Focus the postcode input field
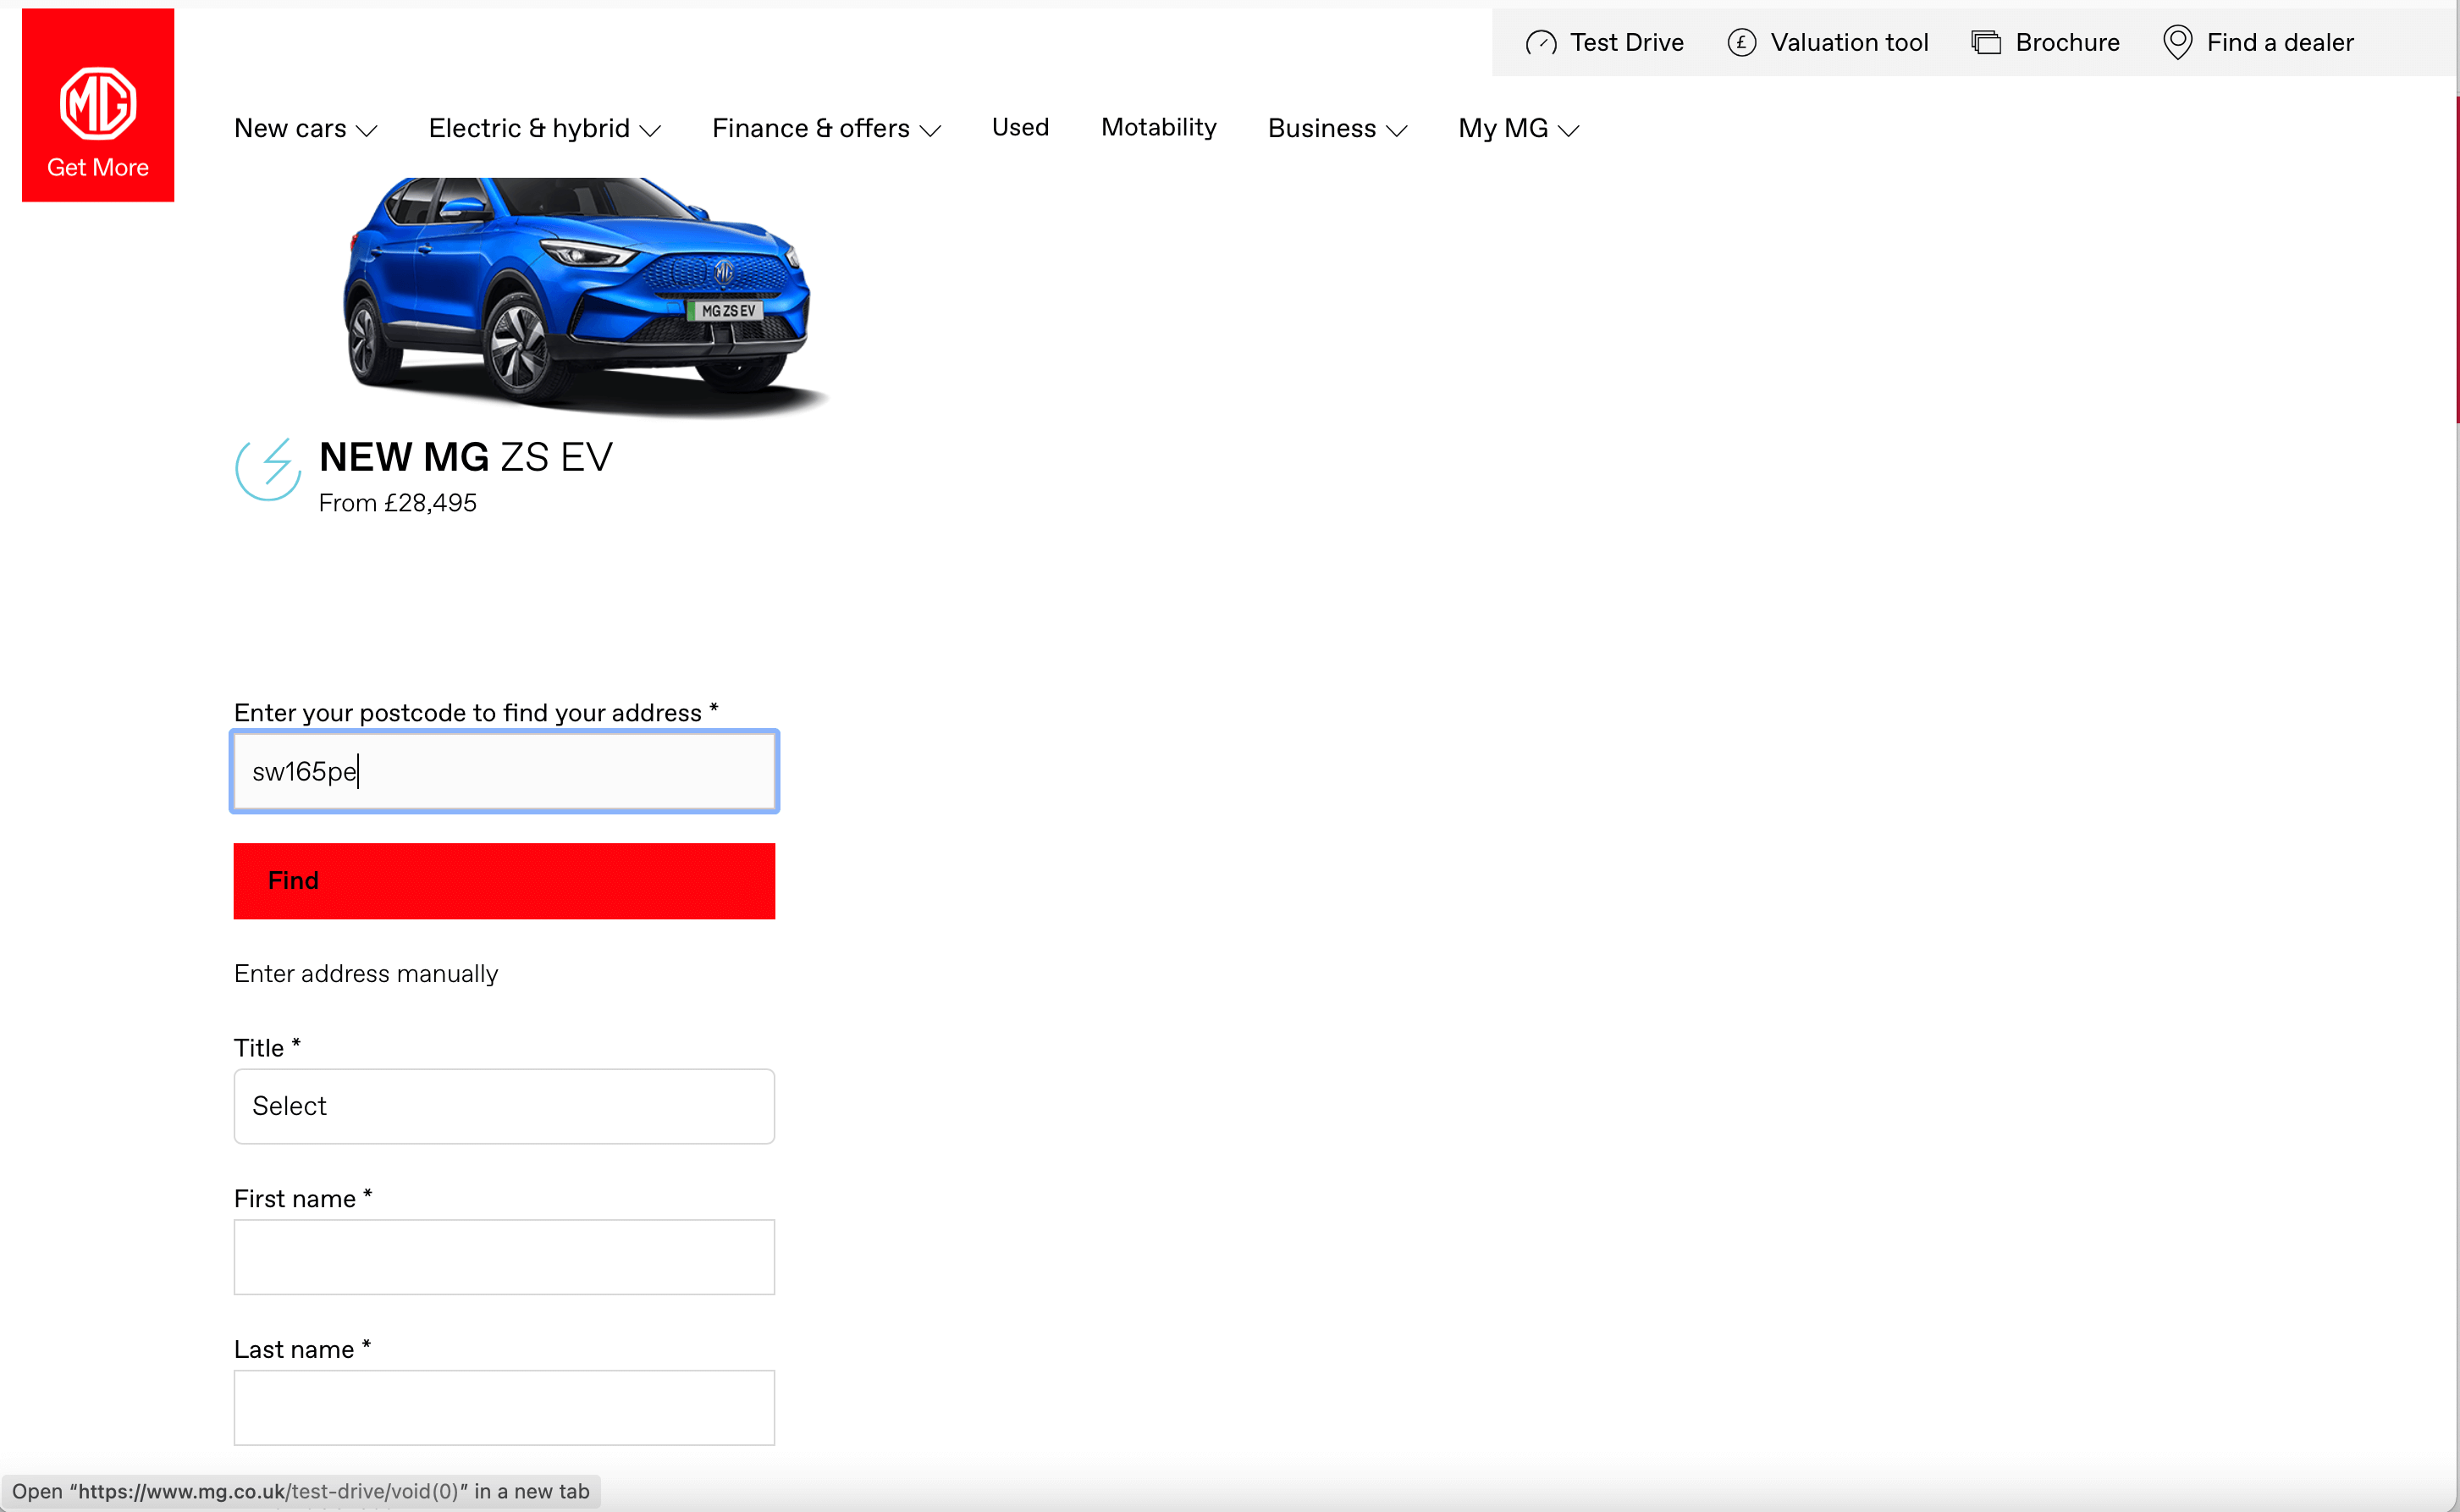 tap(504, 772)
